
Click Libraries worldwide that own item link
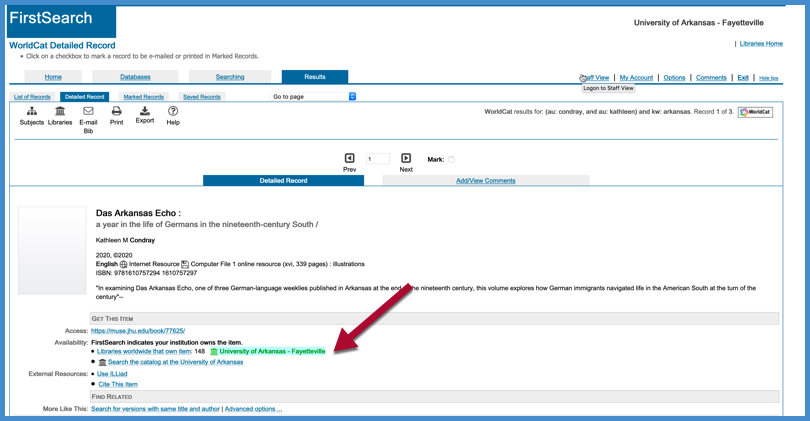(144, 352)
